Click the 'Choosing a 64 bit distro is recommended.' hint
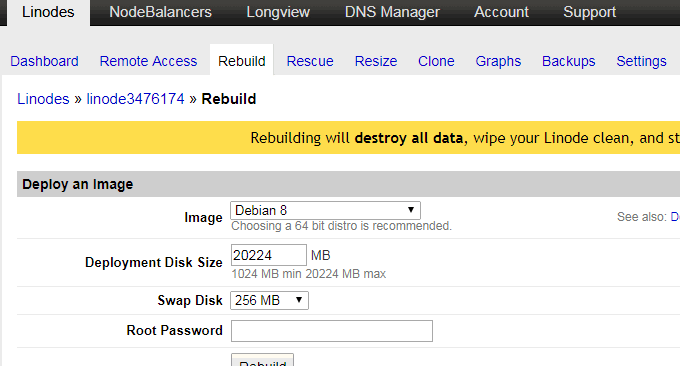Screen dimensions: 680x366 [342, 226]
